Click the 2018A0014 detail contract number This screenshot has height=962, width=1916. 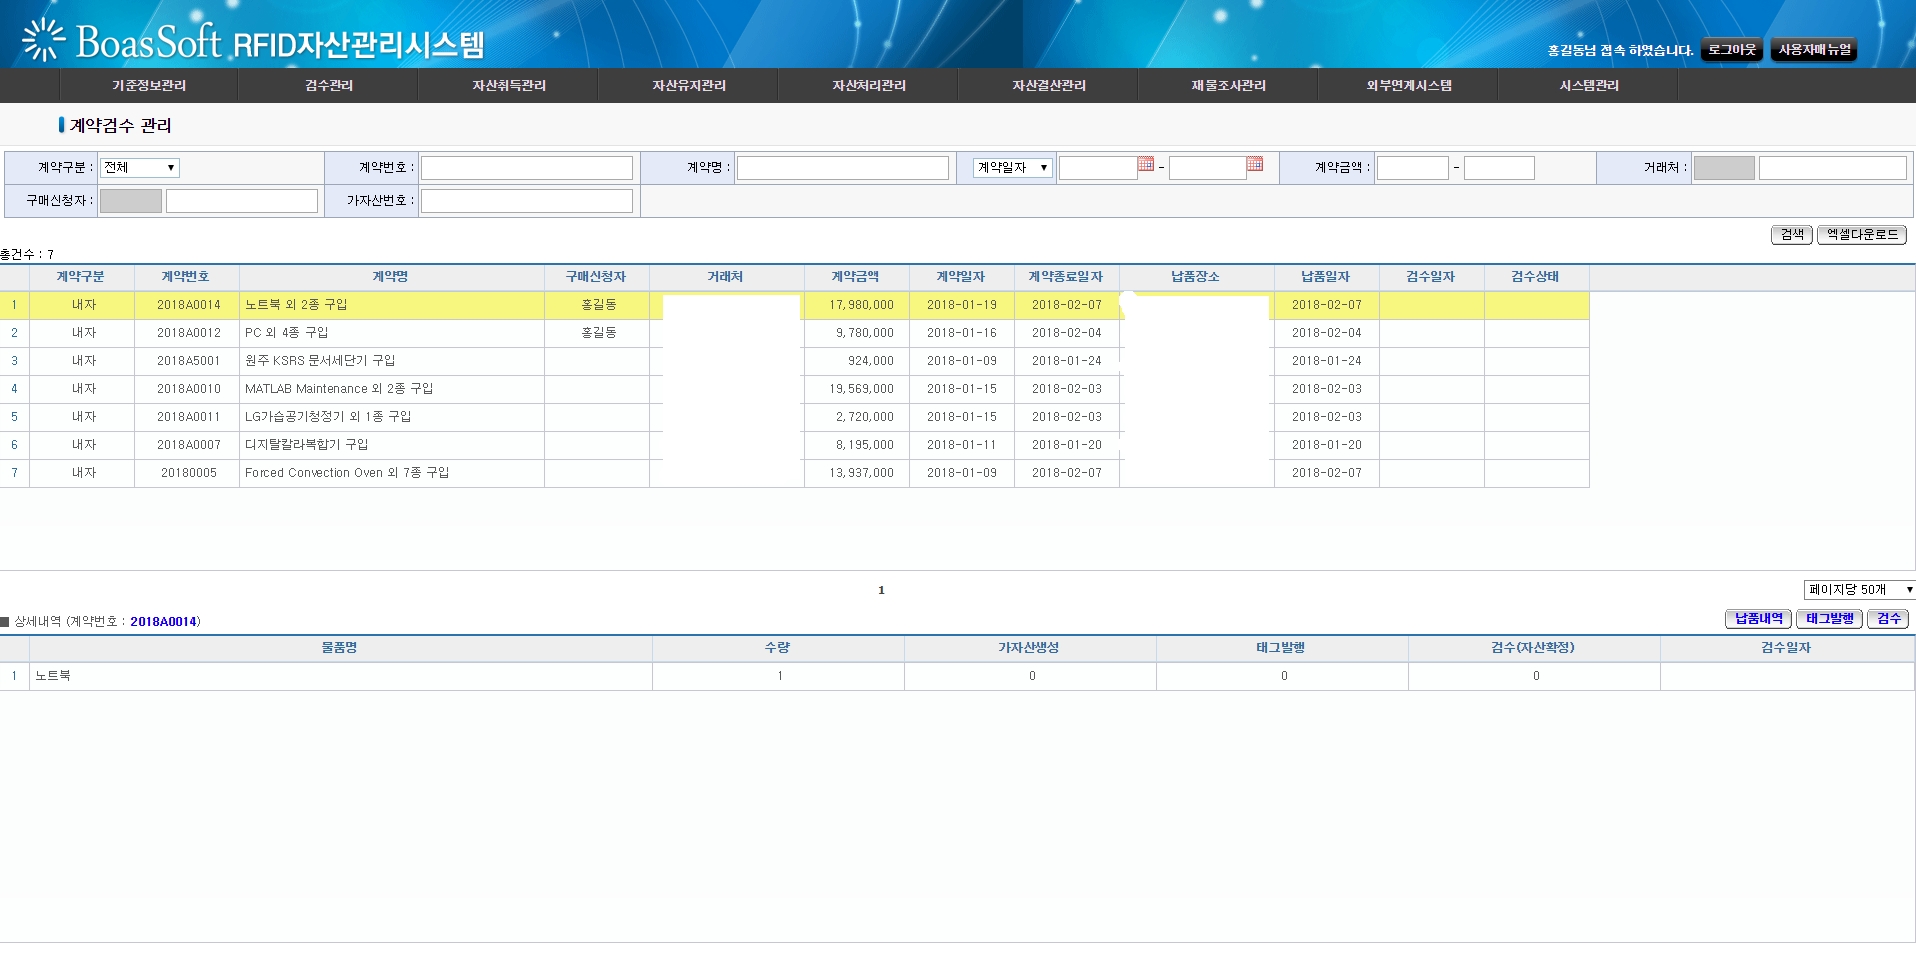coord(163,622)
